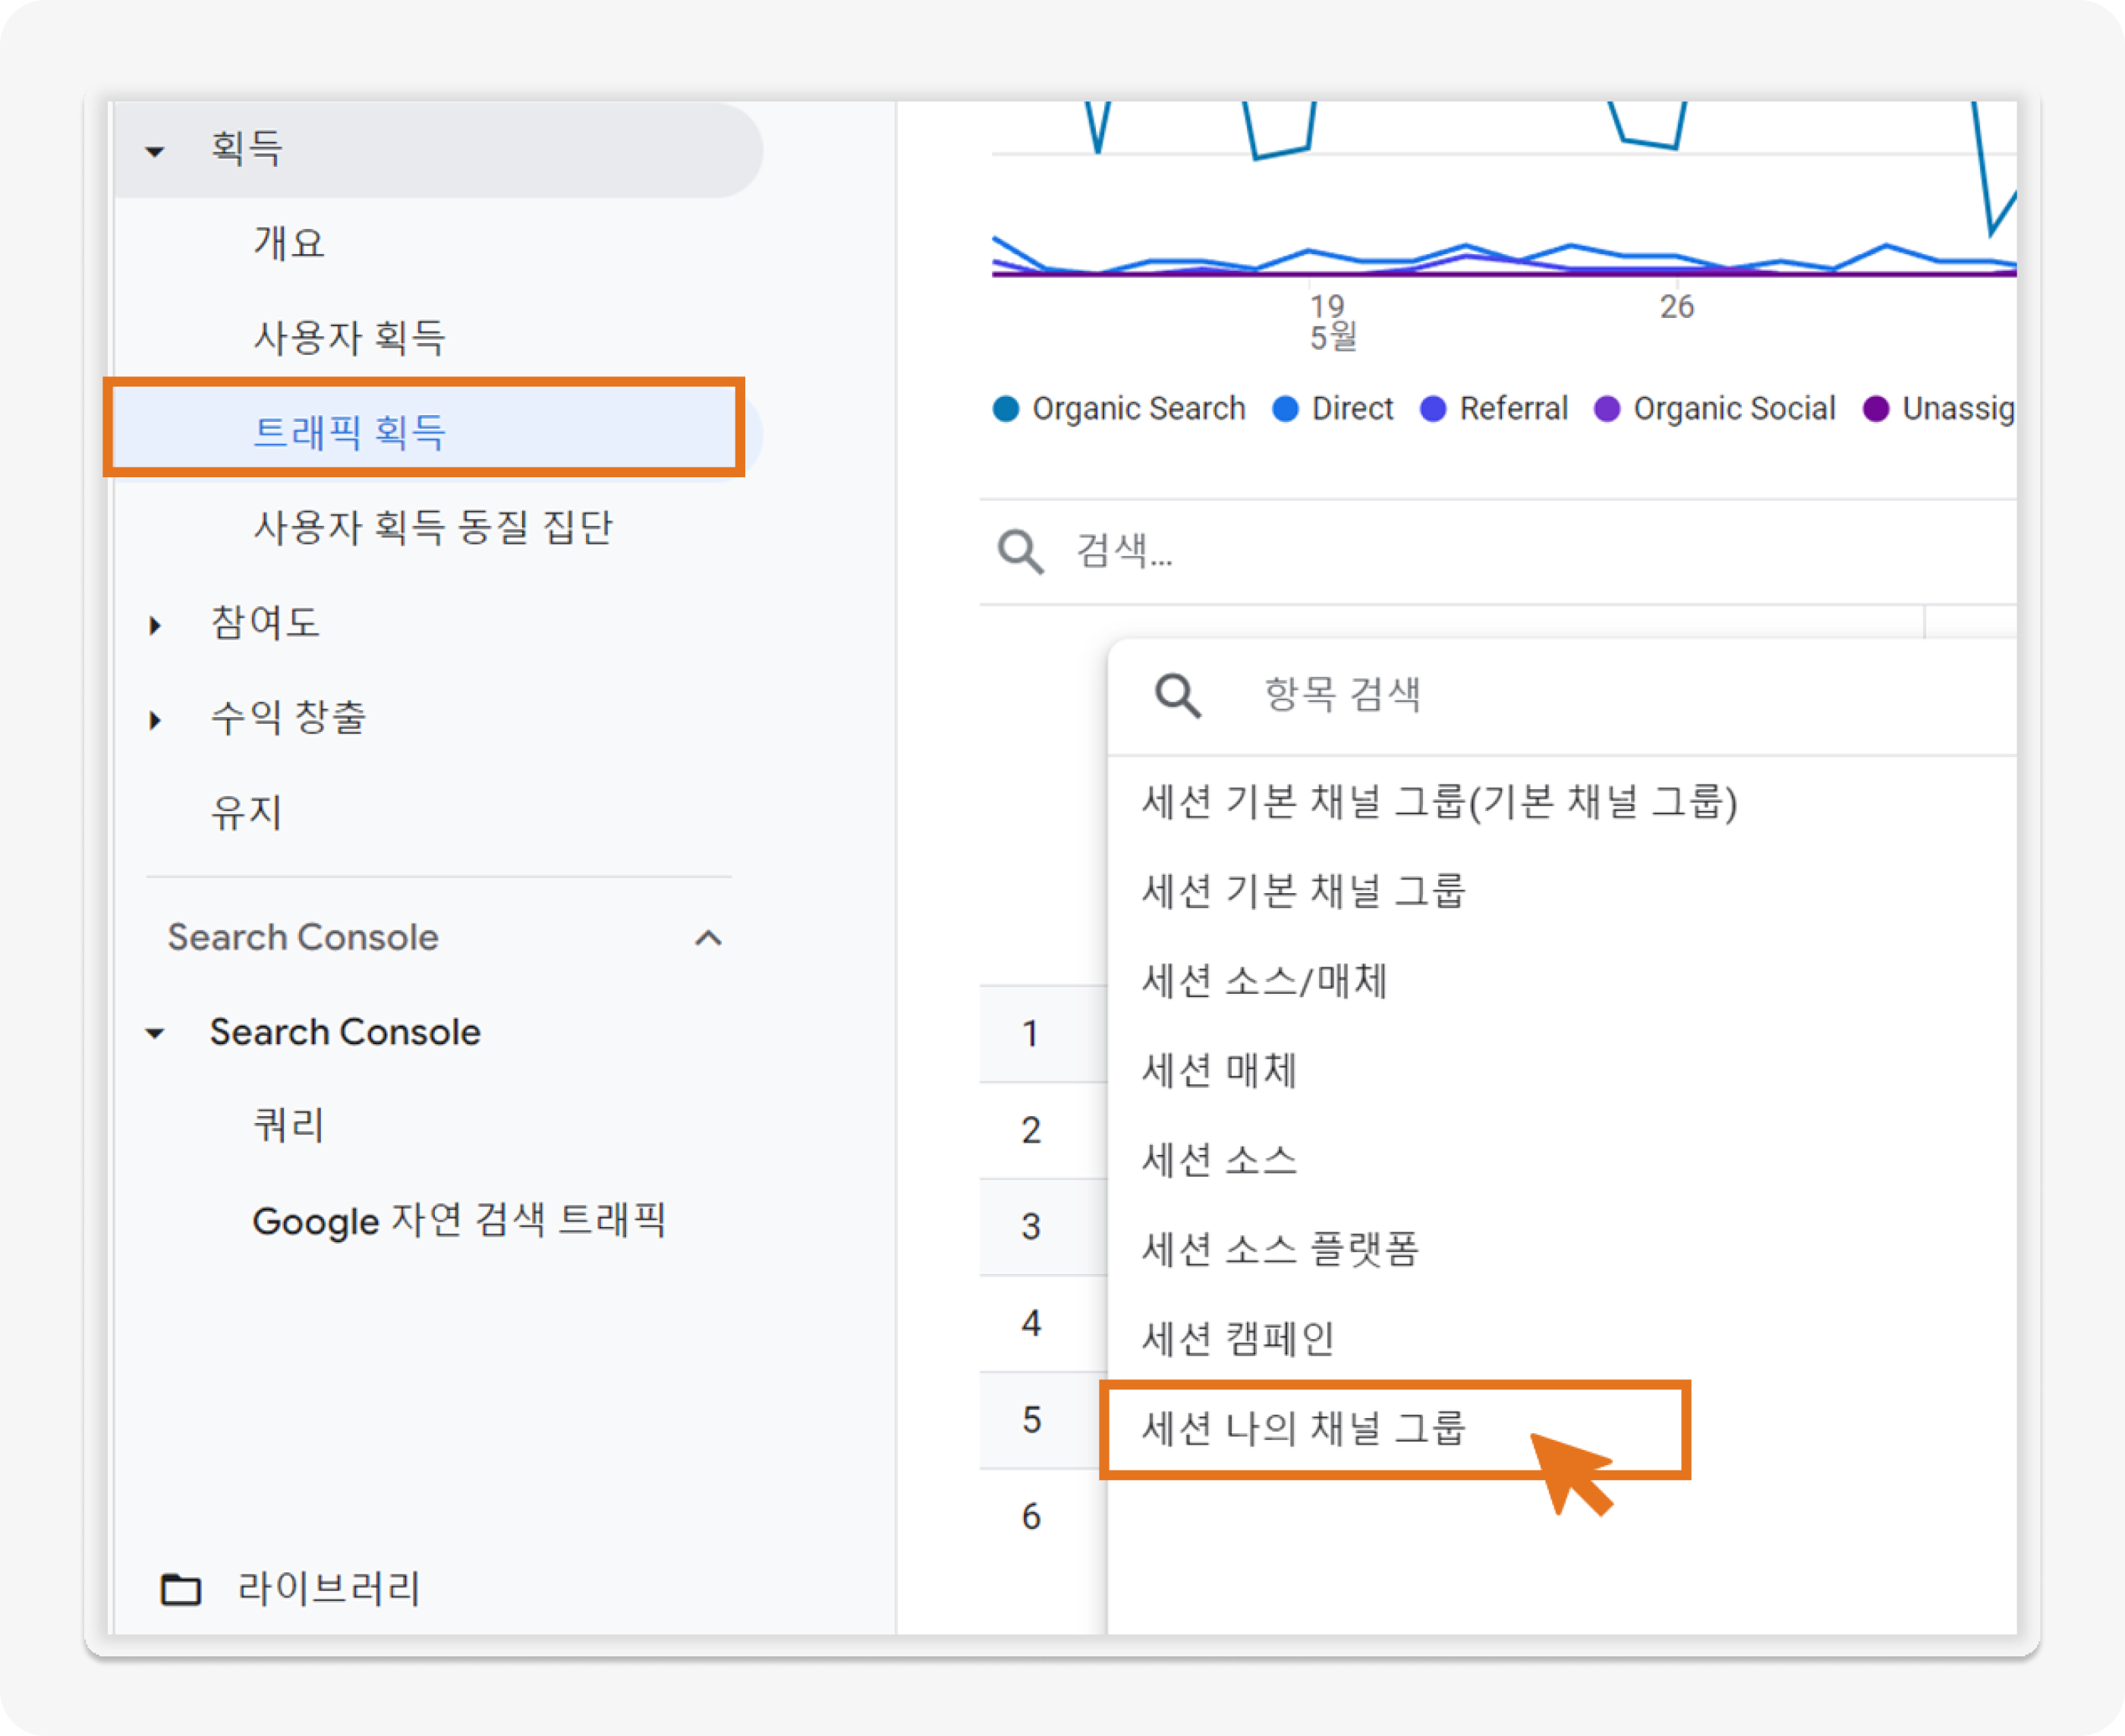This screenshot has height=1736, width=2125.
Task: Expand the 참여도 section arrow
Action: (x=155, y=625)
